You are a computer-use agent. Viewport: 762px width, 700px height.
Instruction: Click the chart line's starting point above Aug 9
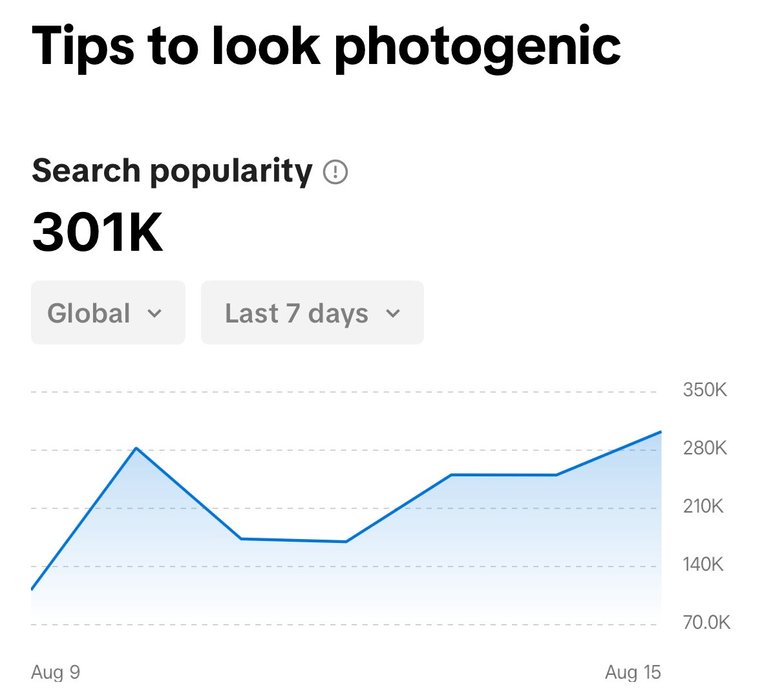pyautogui.click(x=32, y=590)
